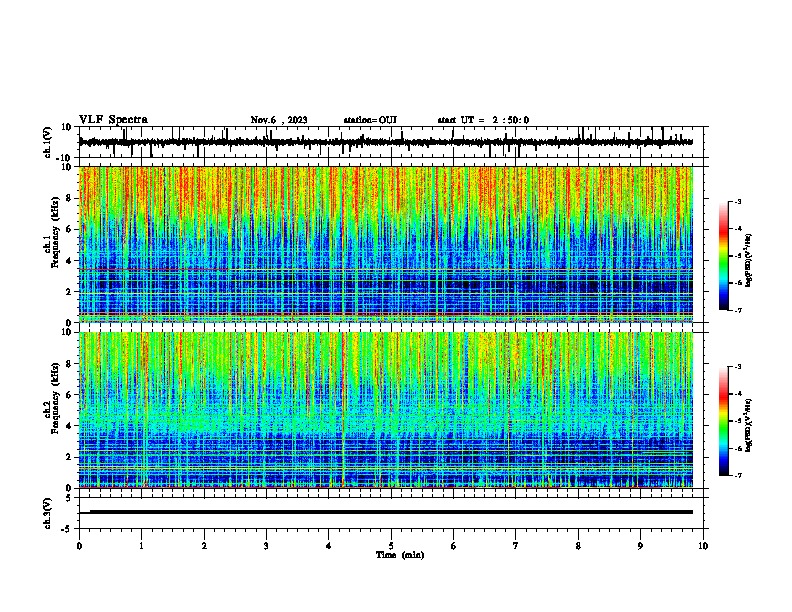Viewport: 792px width, 612px height.
Task: Click the "6" tick on time axis
Action: point(454,546)
